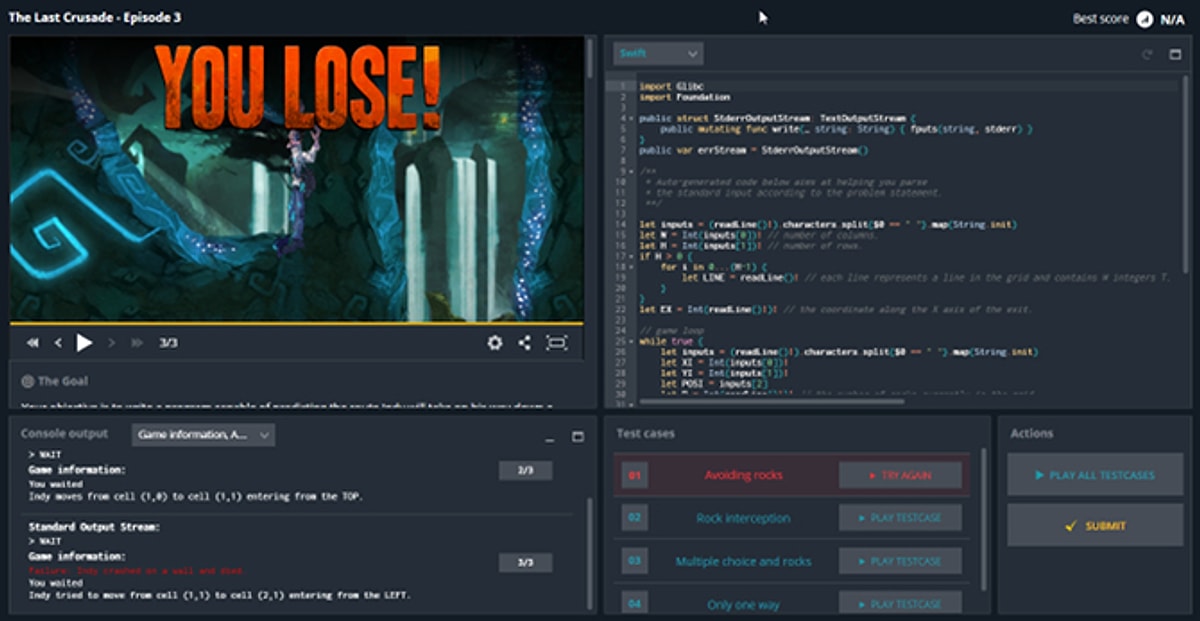
Task: Click the reset code icon in editor
Action: coord(1147,54)
